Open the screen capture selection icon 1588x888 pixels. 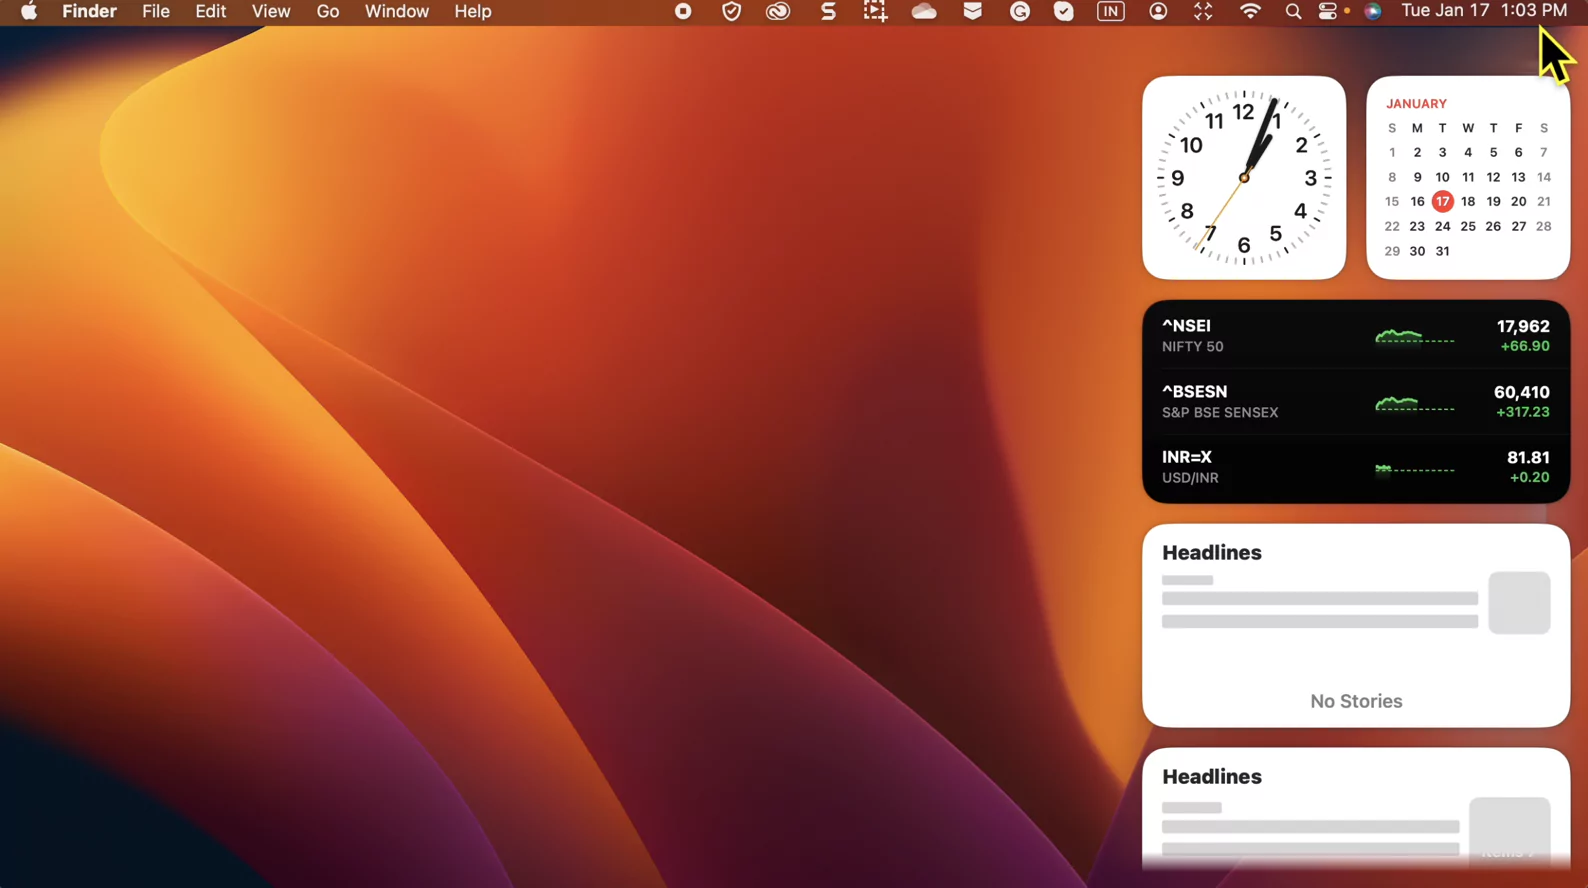click(875, 11)
